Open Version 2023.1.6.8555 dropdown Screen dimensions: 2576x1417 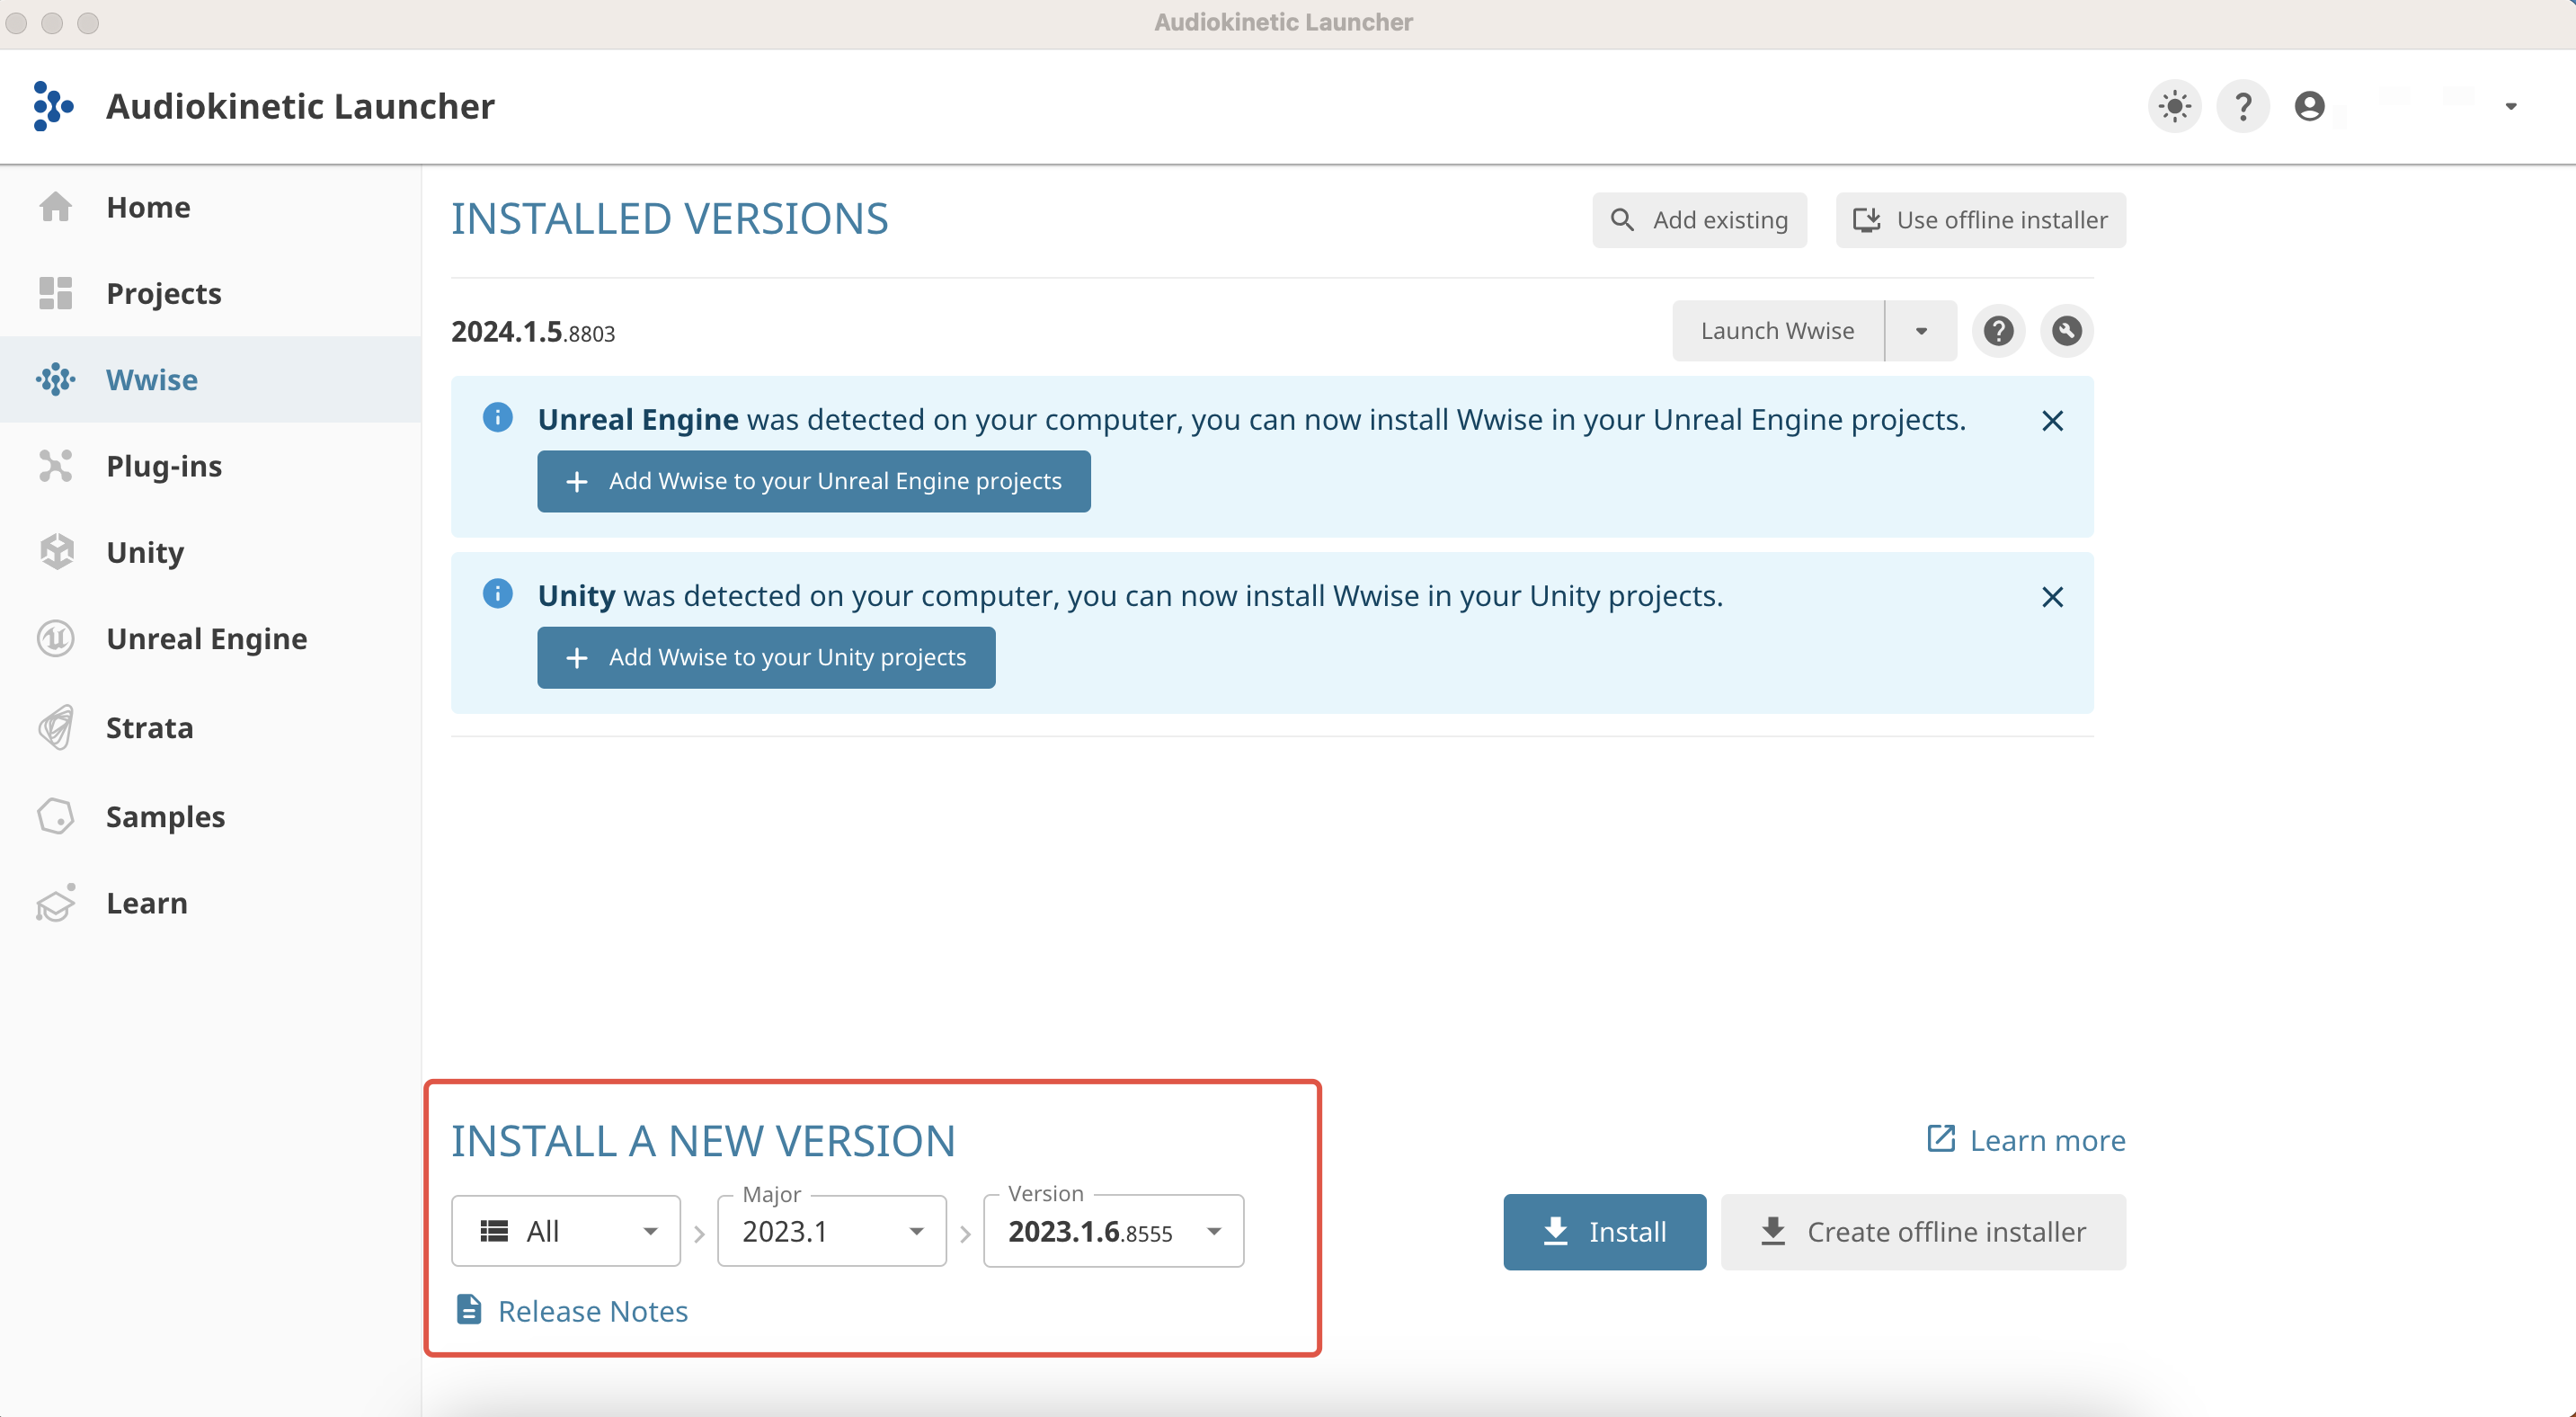pyautogui.click(x=1113, y=1231)
